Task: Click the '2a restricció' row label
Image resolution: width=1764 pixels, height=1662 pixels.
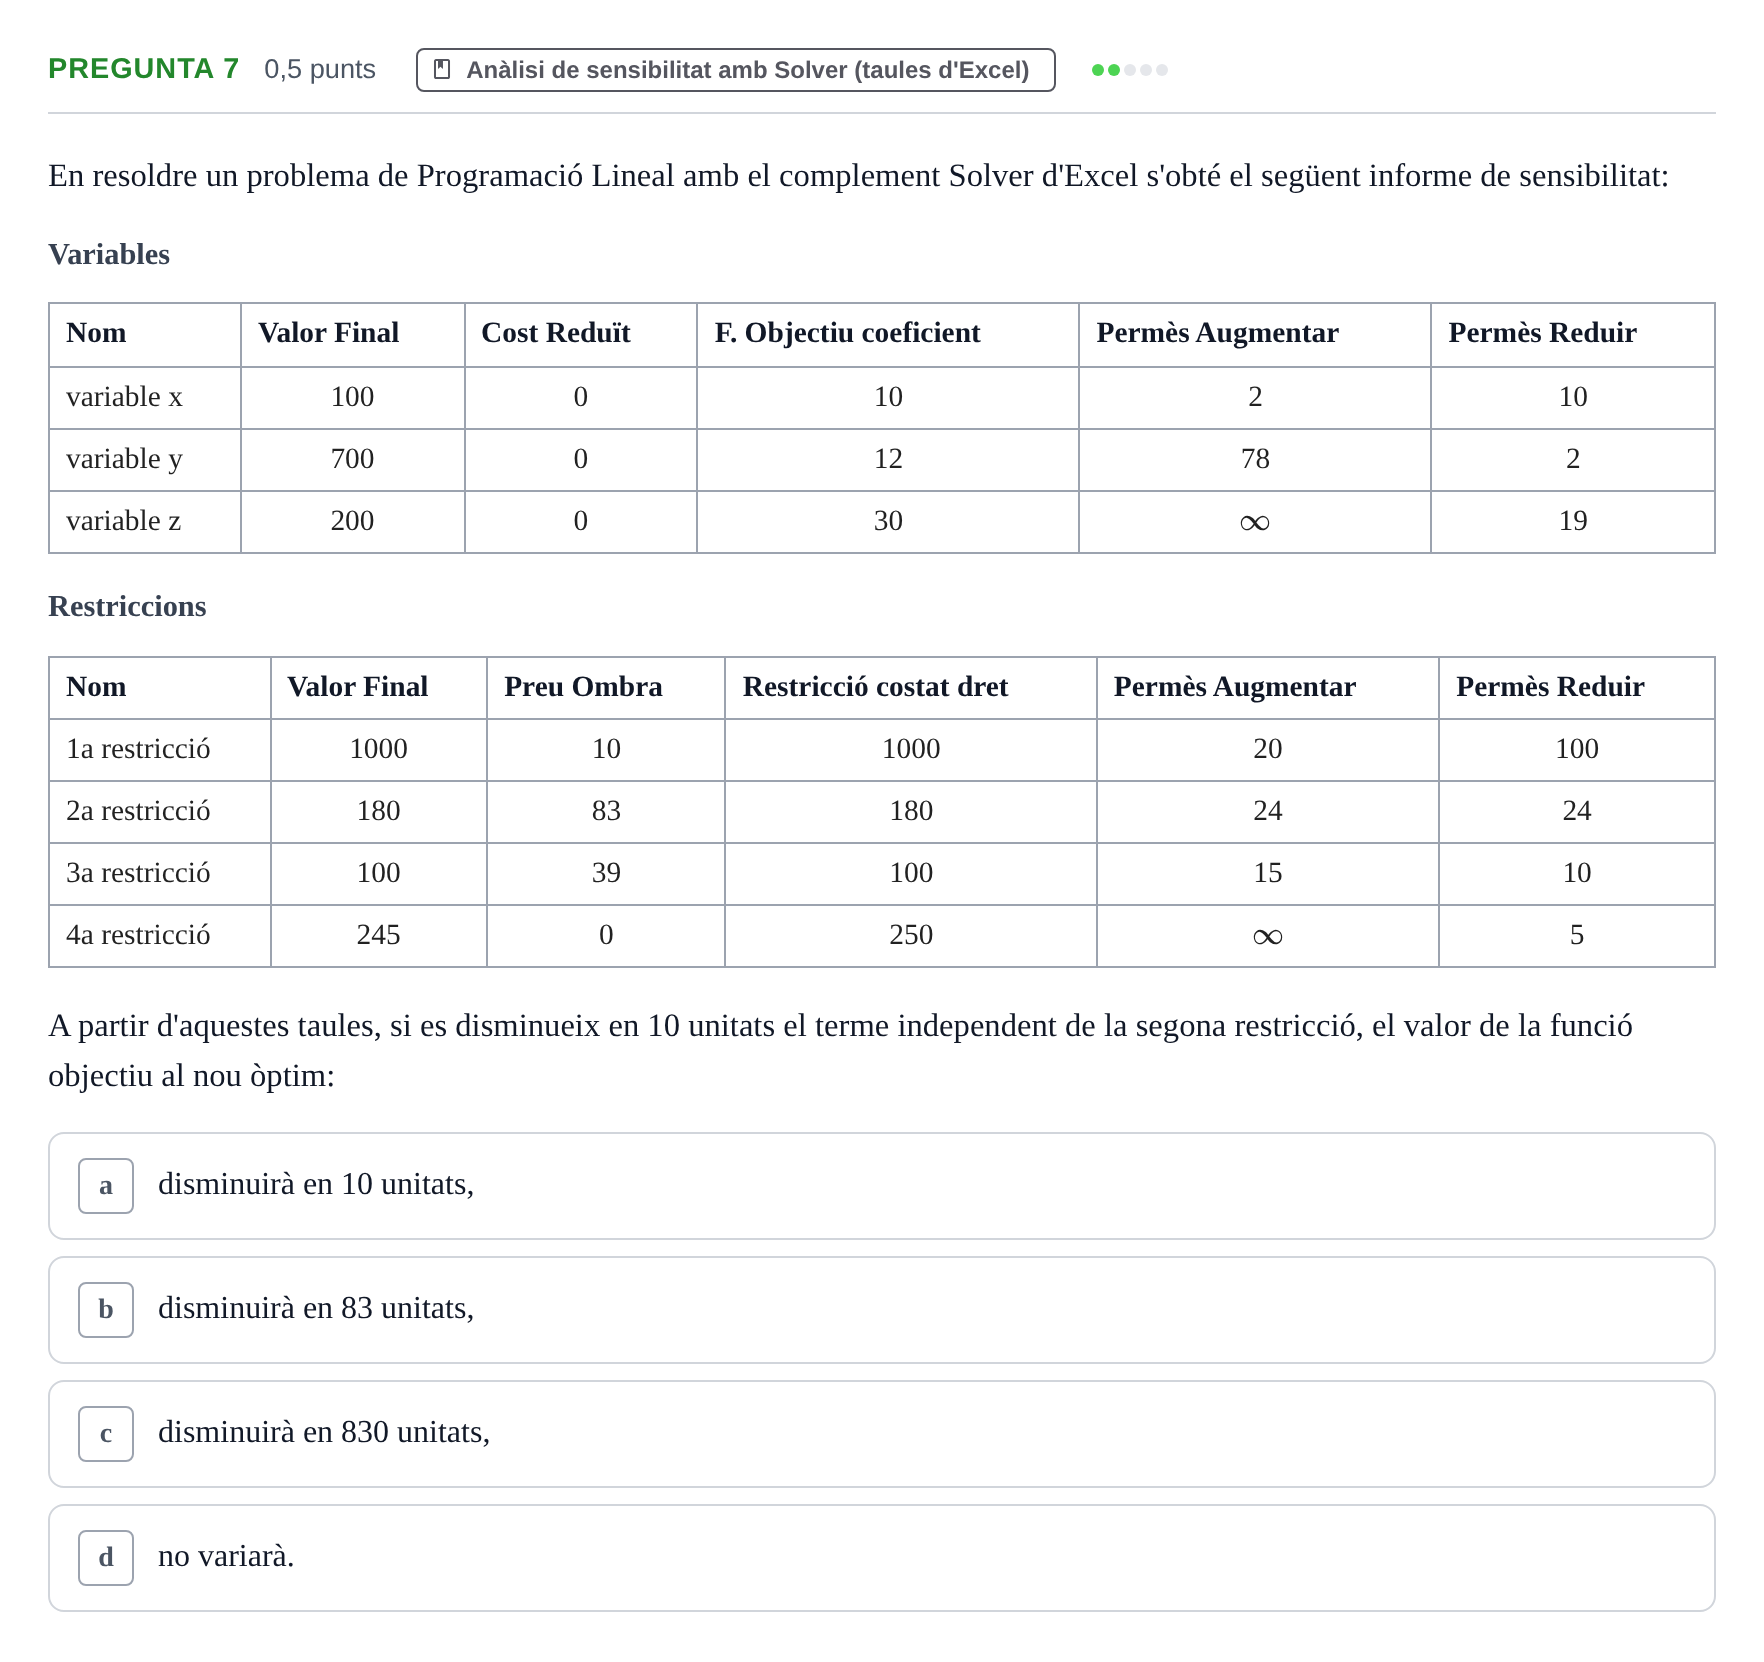Action: [138, 811]
